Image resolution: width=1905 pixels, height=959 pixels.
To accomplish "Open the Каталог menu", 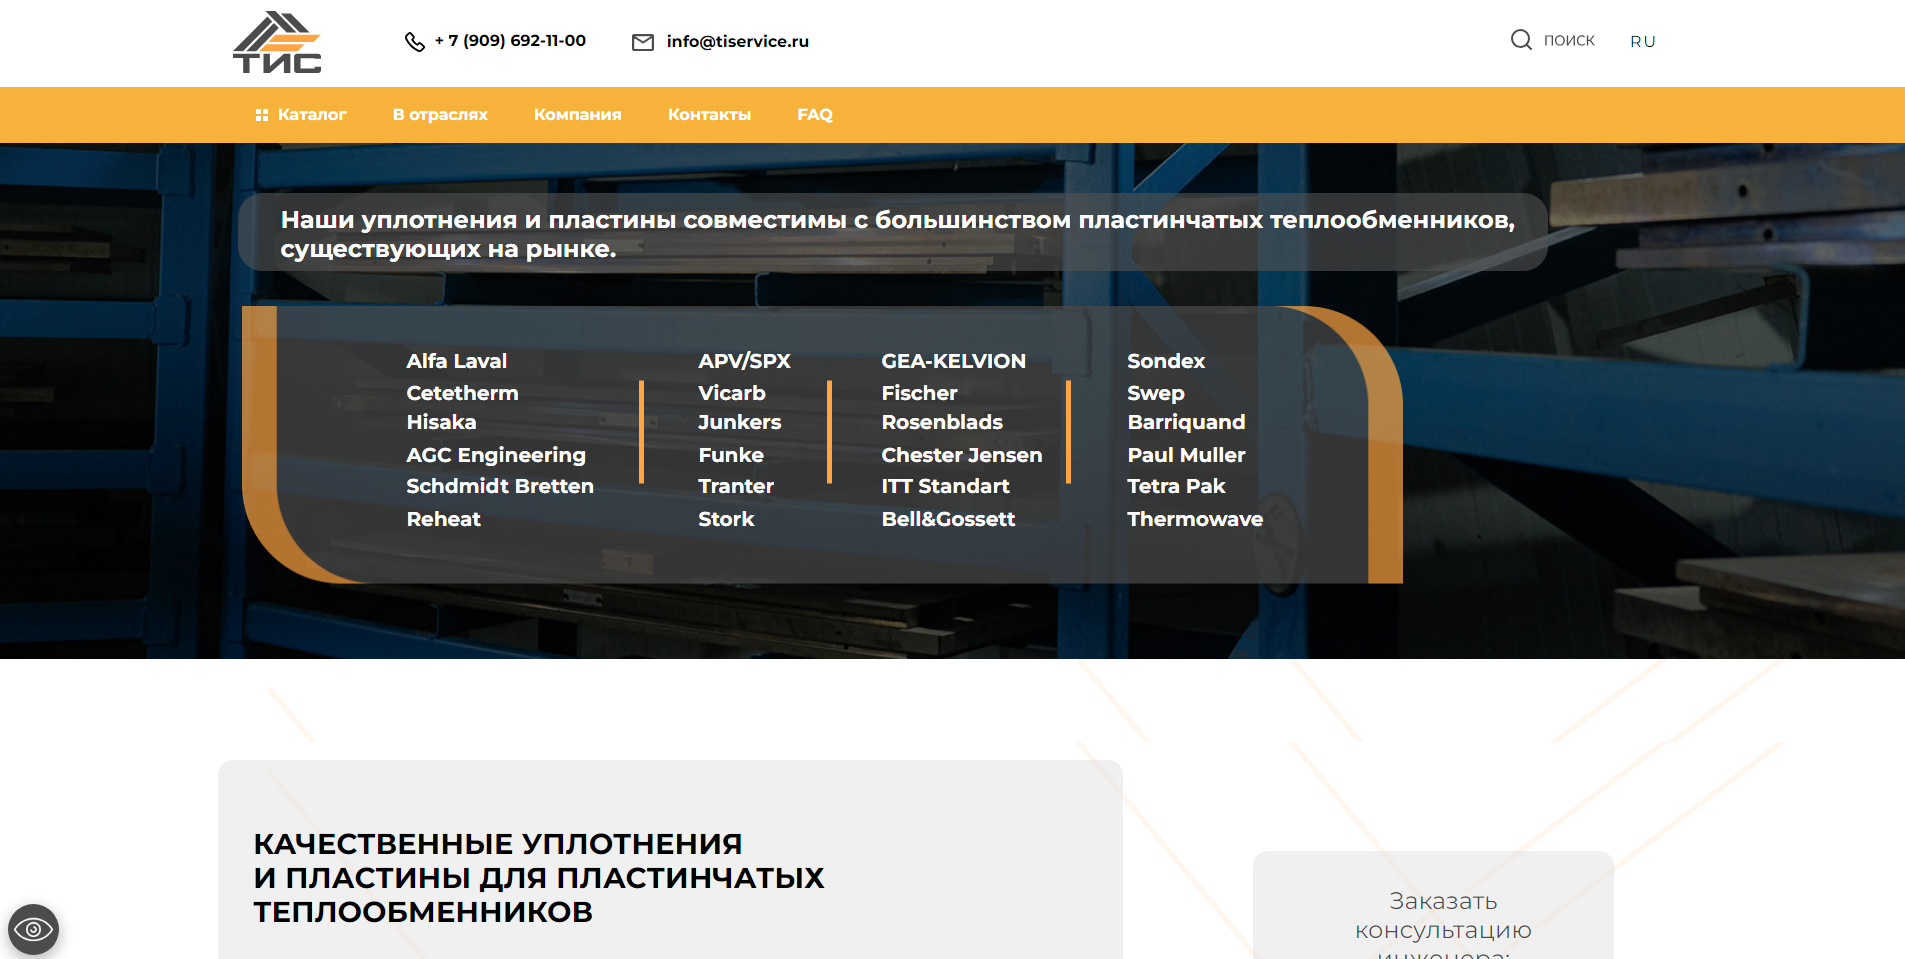I will (312, 115).
